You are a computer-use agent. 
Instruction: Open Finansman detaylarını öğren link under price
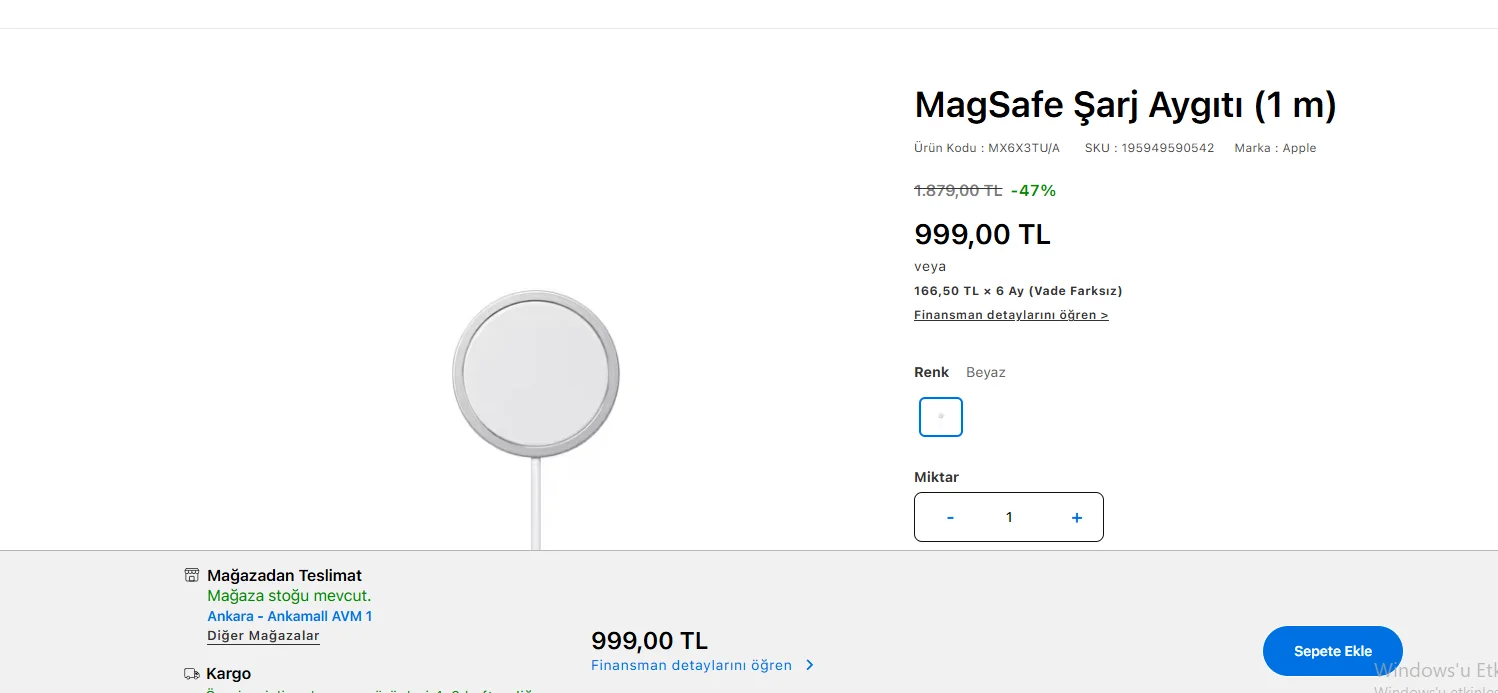click(x=1011, y=315)
